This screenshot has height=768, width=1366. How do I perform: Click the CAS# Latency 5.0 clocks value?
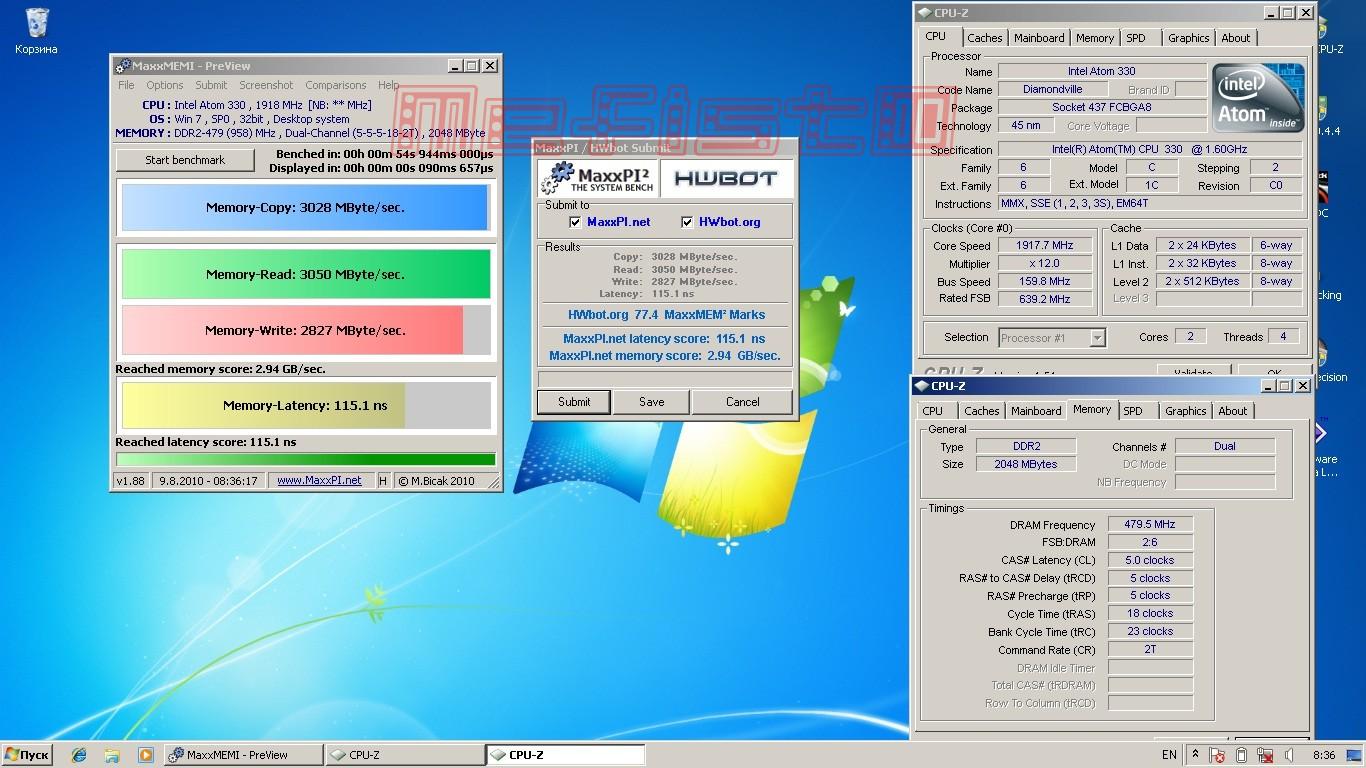pos(1150,560)
